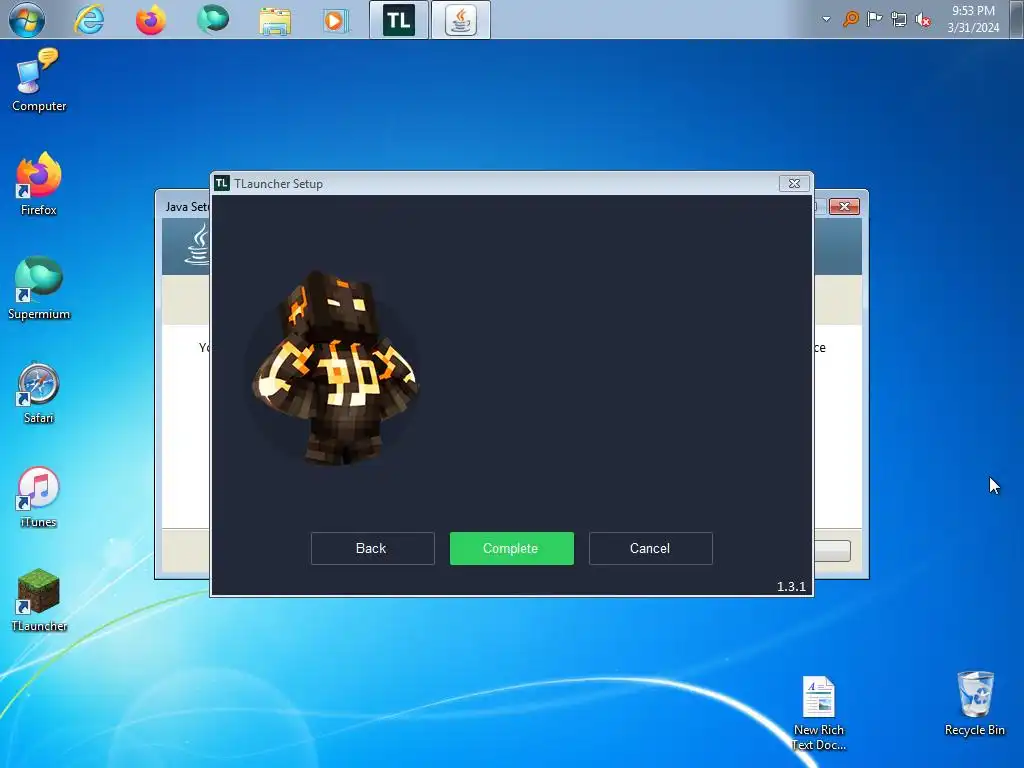Select the iTunes desktop shortcut
The height and width of the screenshot is (768, 1024).
tap(39, 496)
